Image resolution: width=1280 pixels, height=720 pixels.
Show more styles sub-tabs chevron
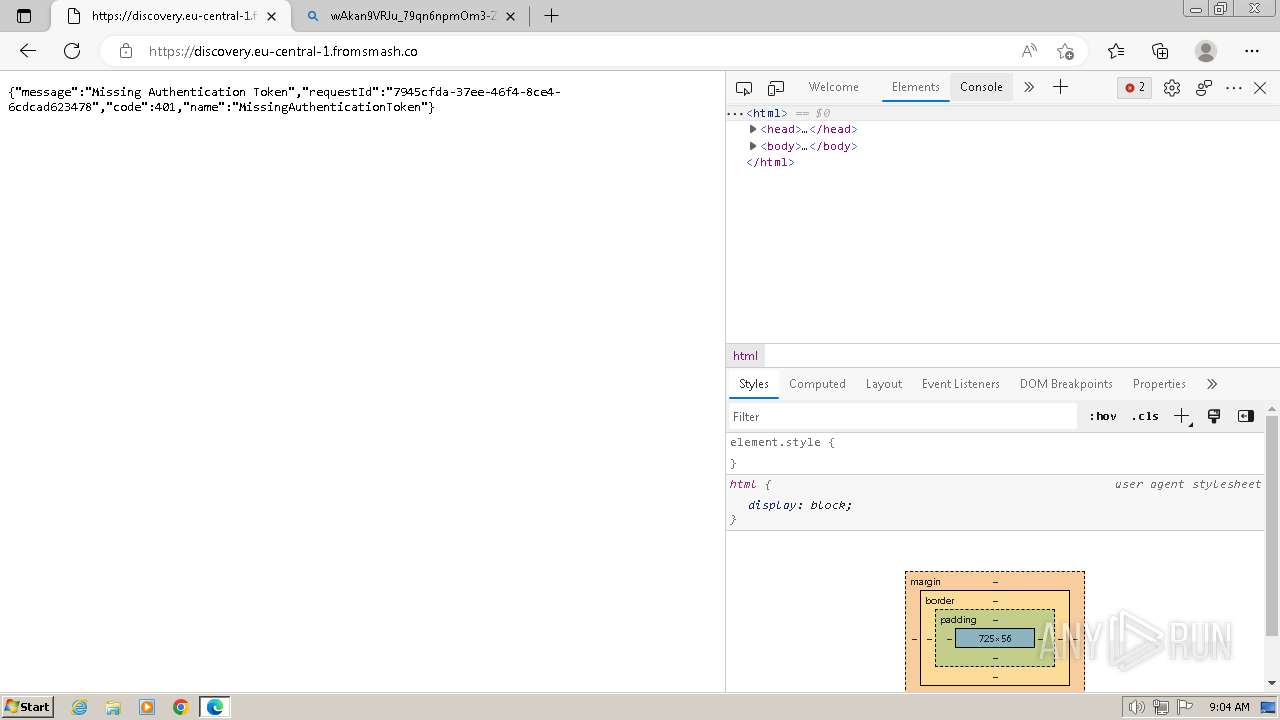[x=1212, y=384]
